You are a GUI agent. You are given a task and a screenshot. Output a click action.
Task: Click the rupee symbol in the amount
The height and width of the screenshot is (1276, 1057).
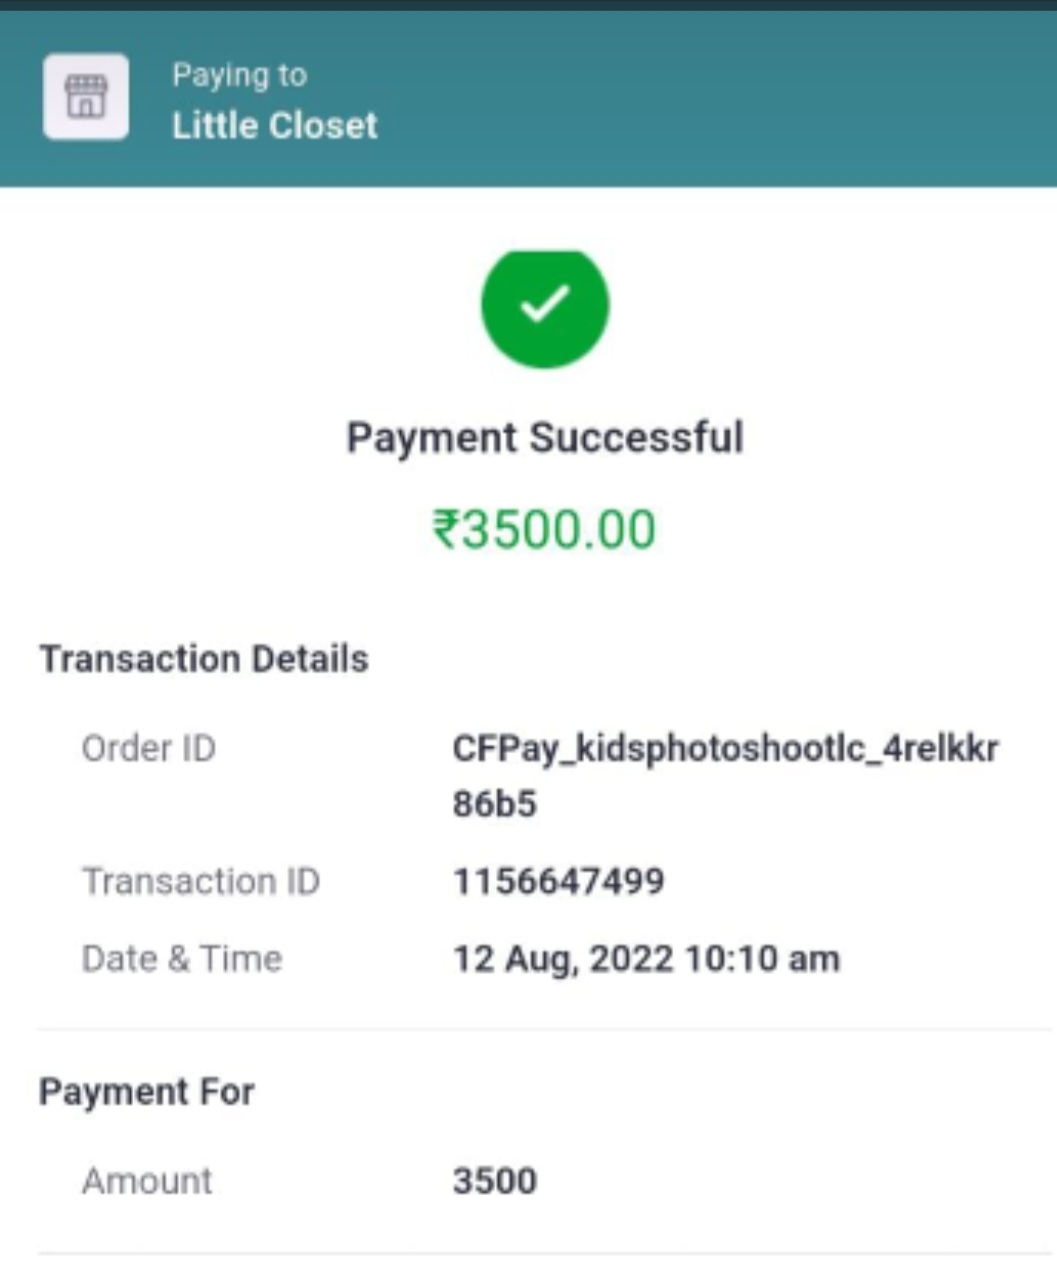[x=445, y=529]
